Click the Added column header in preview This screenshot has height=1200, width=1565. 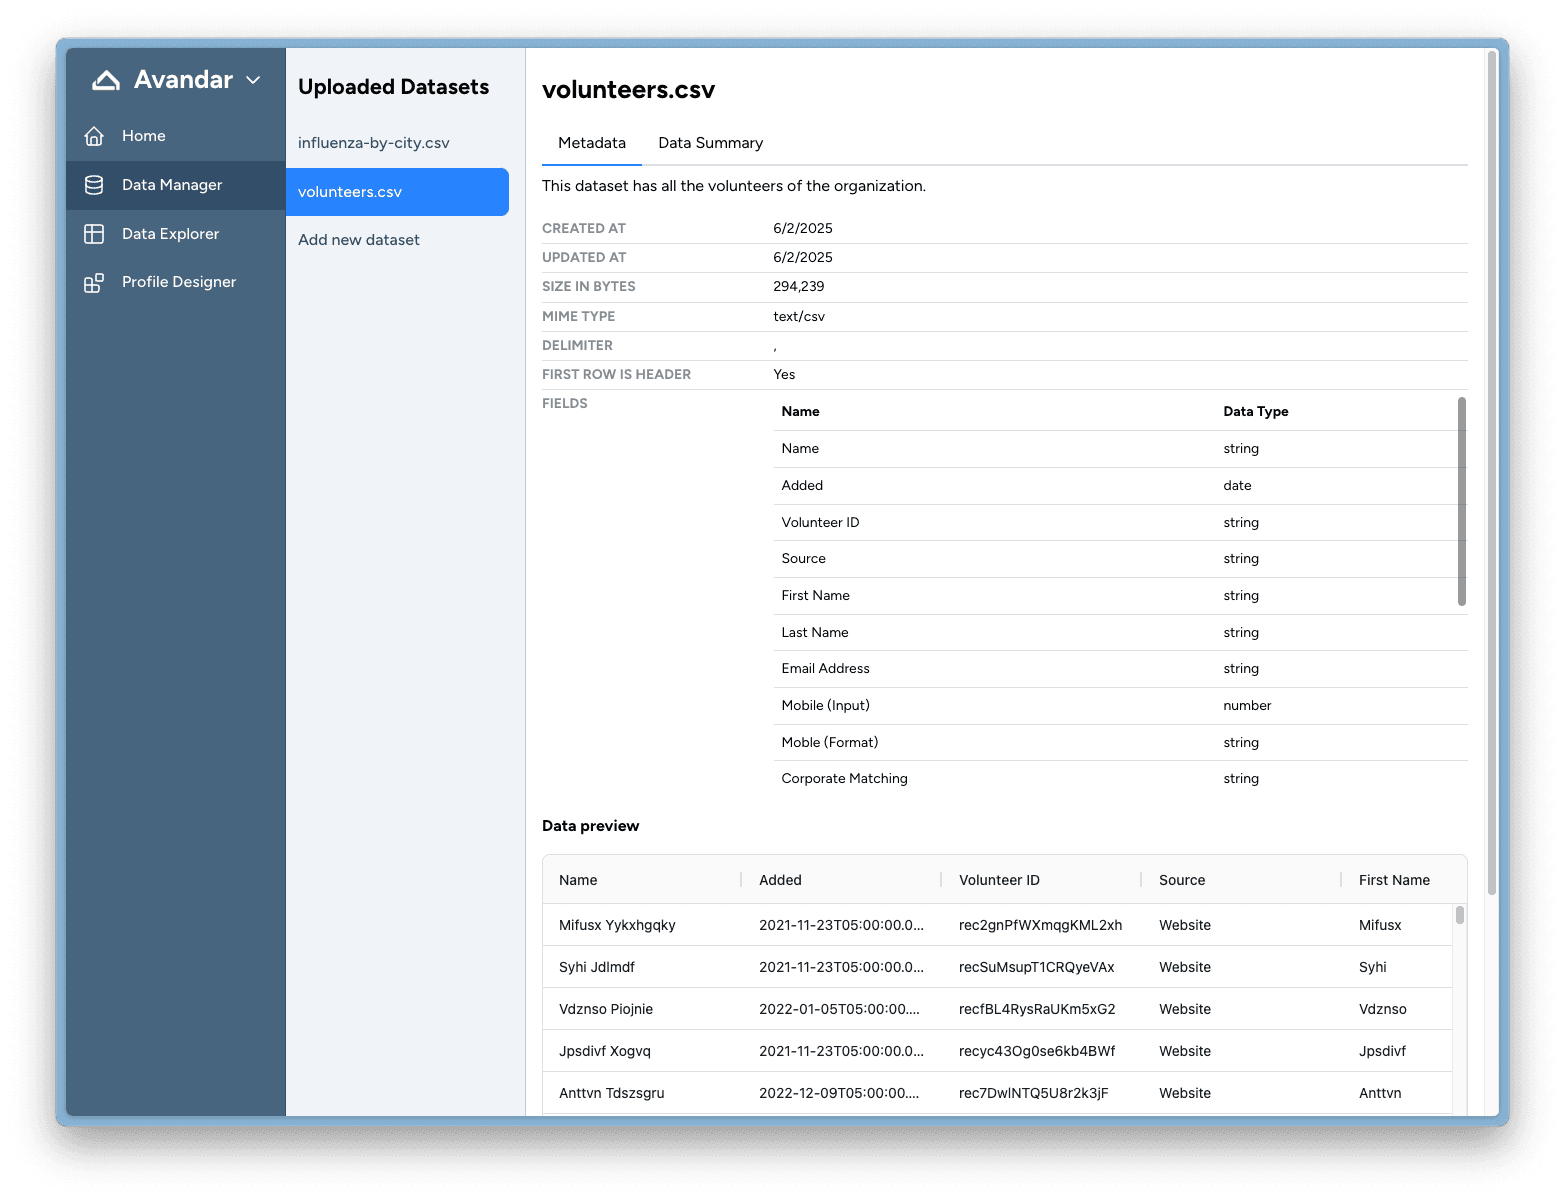click(x=780, y=880)
